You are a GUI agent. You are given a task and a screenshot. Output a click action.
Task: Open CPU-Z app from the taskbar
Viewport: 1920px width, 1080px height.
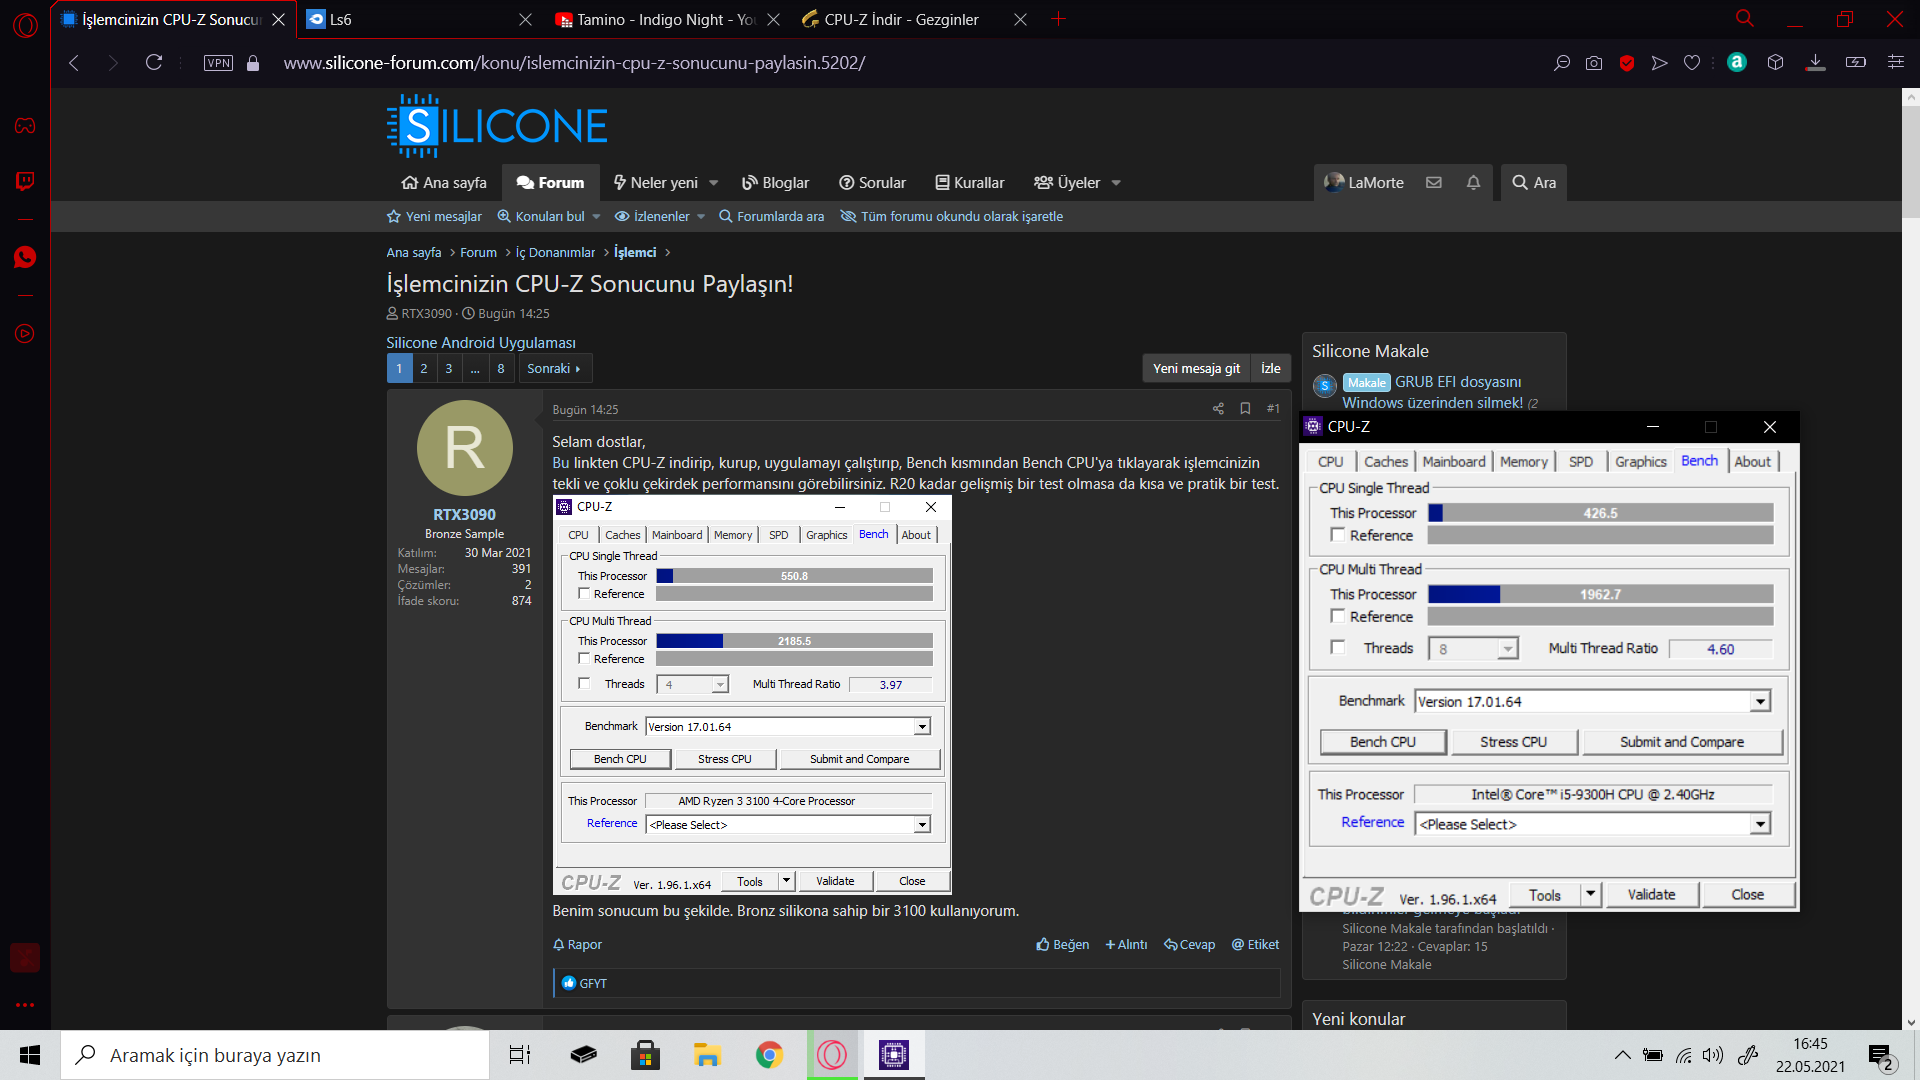(894, 1055)
